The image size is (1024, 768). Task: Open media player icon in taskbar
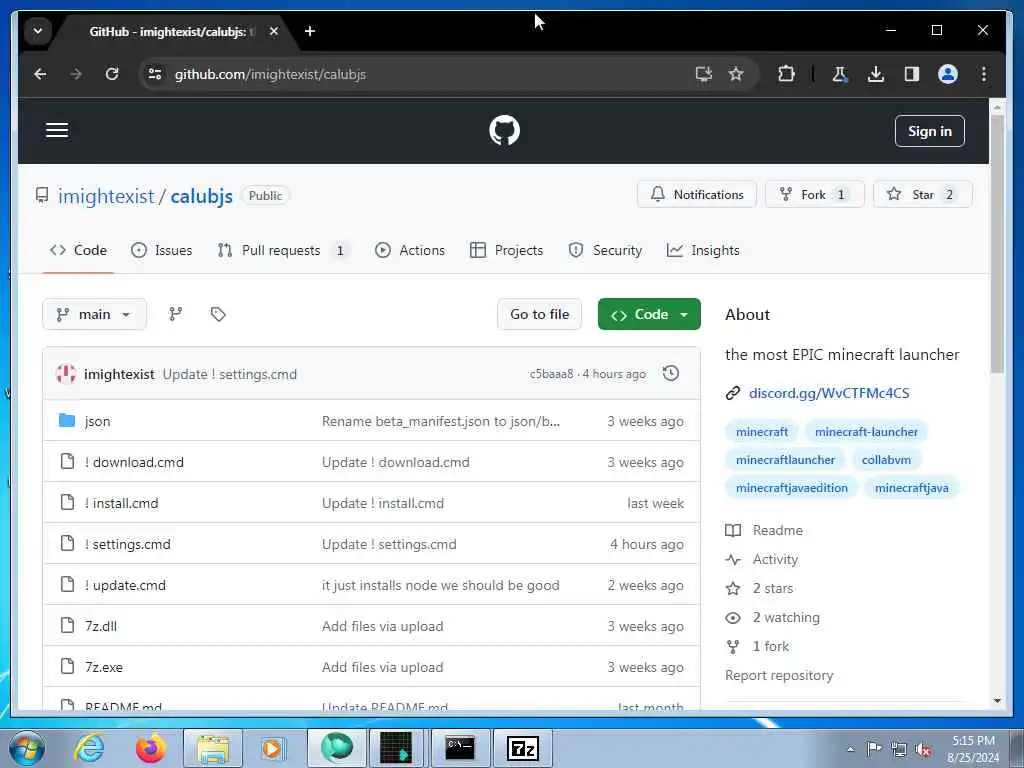(273, 748)
